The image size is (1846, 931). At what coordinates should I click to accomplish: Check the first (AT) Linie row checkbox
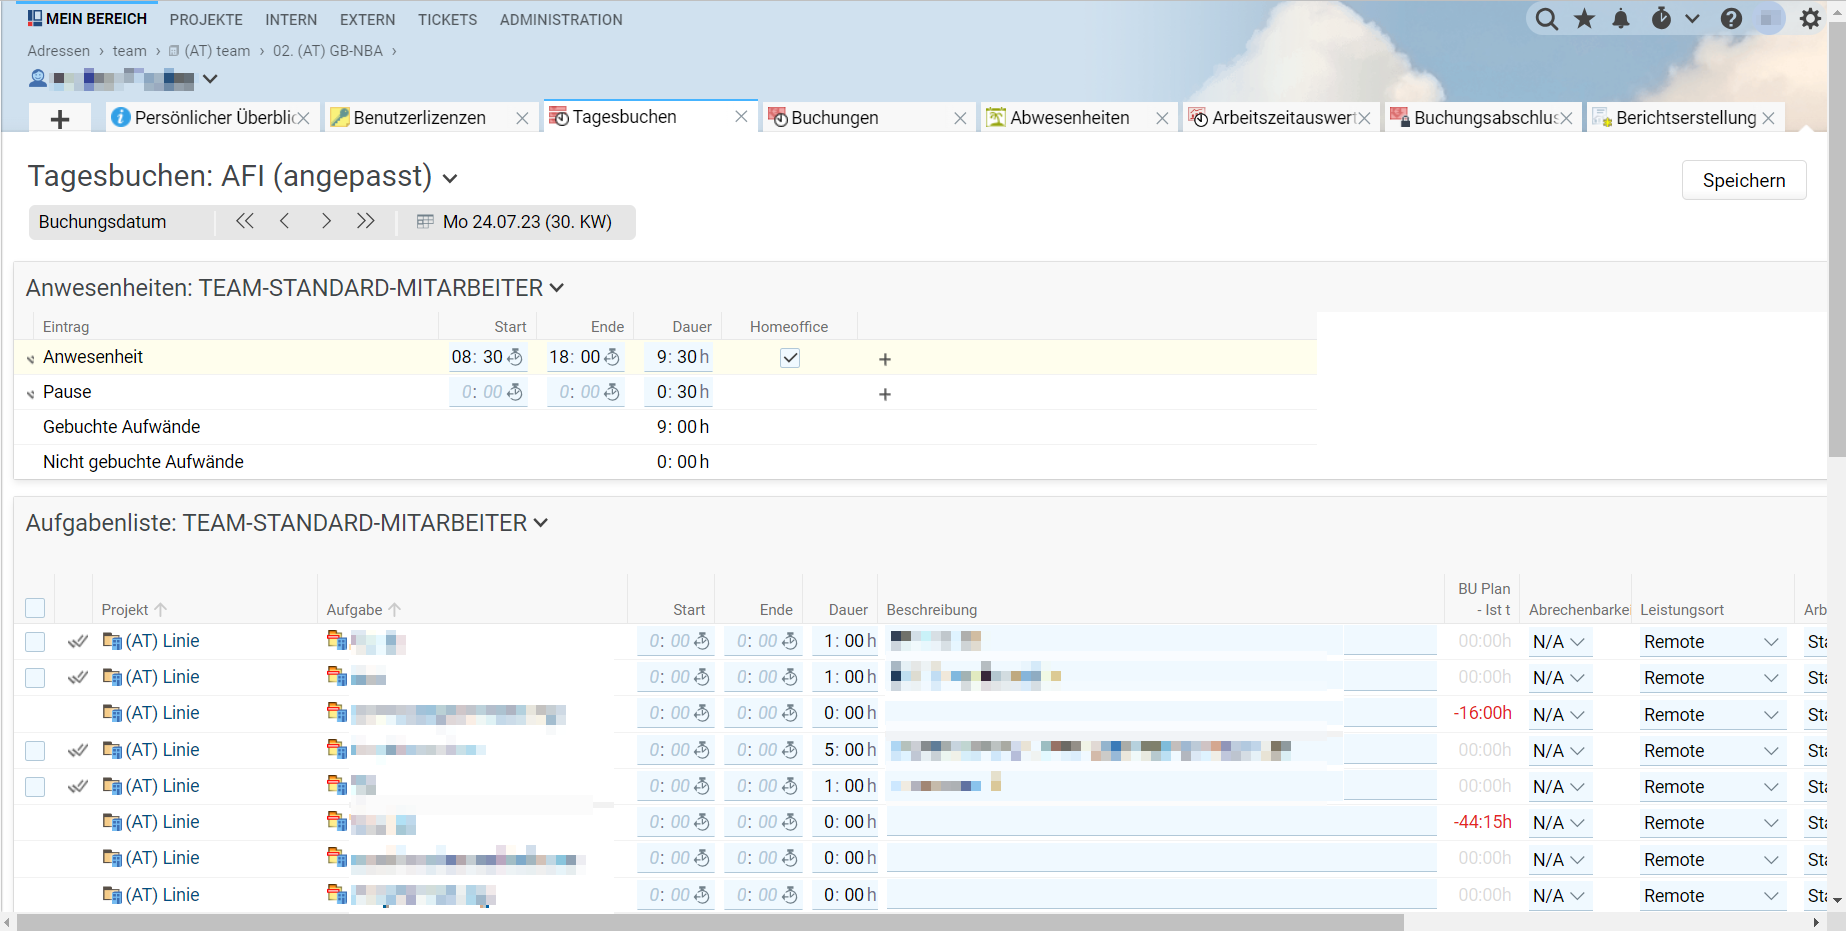[35, 642]
